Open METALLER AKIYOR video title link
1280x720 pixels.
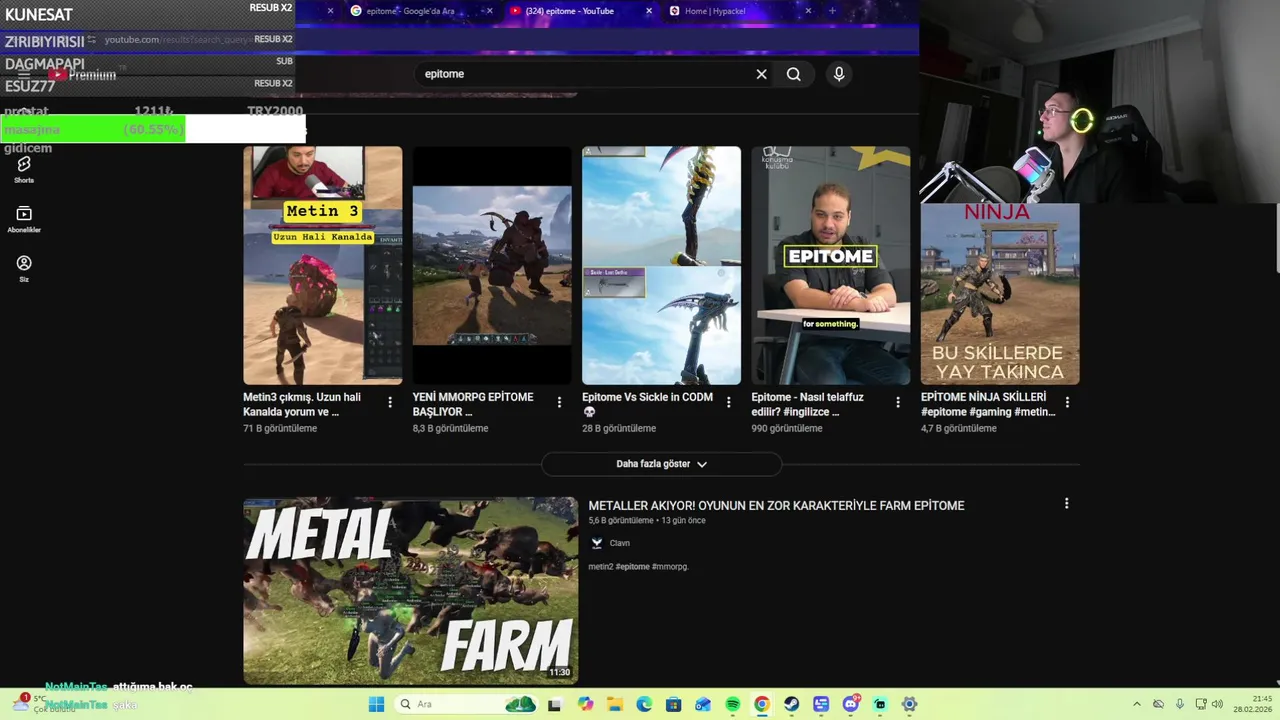coord(776,506)
